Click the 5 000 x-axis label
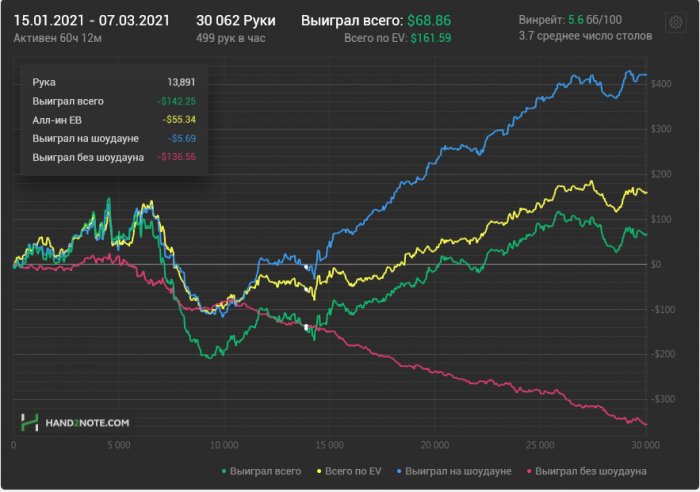Image resolution: width=700 pixels, height=492 pixels. (119, 445)
